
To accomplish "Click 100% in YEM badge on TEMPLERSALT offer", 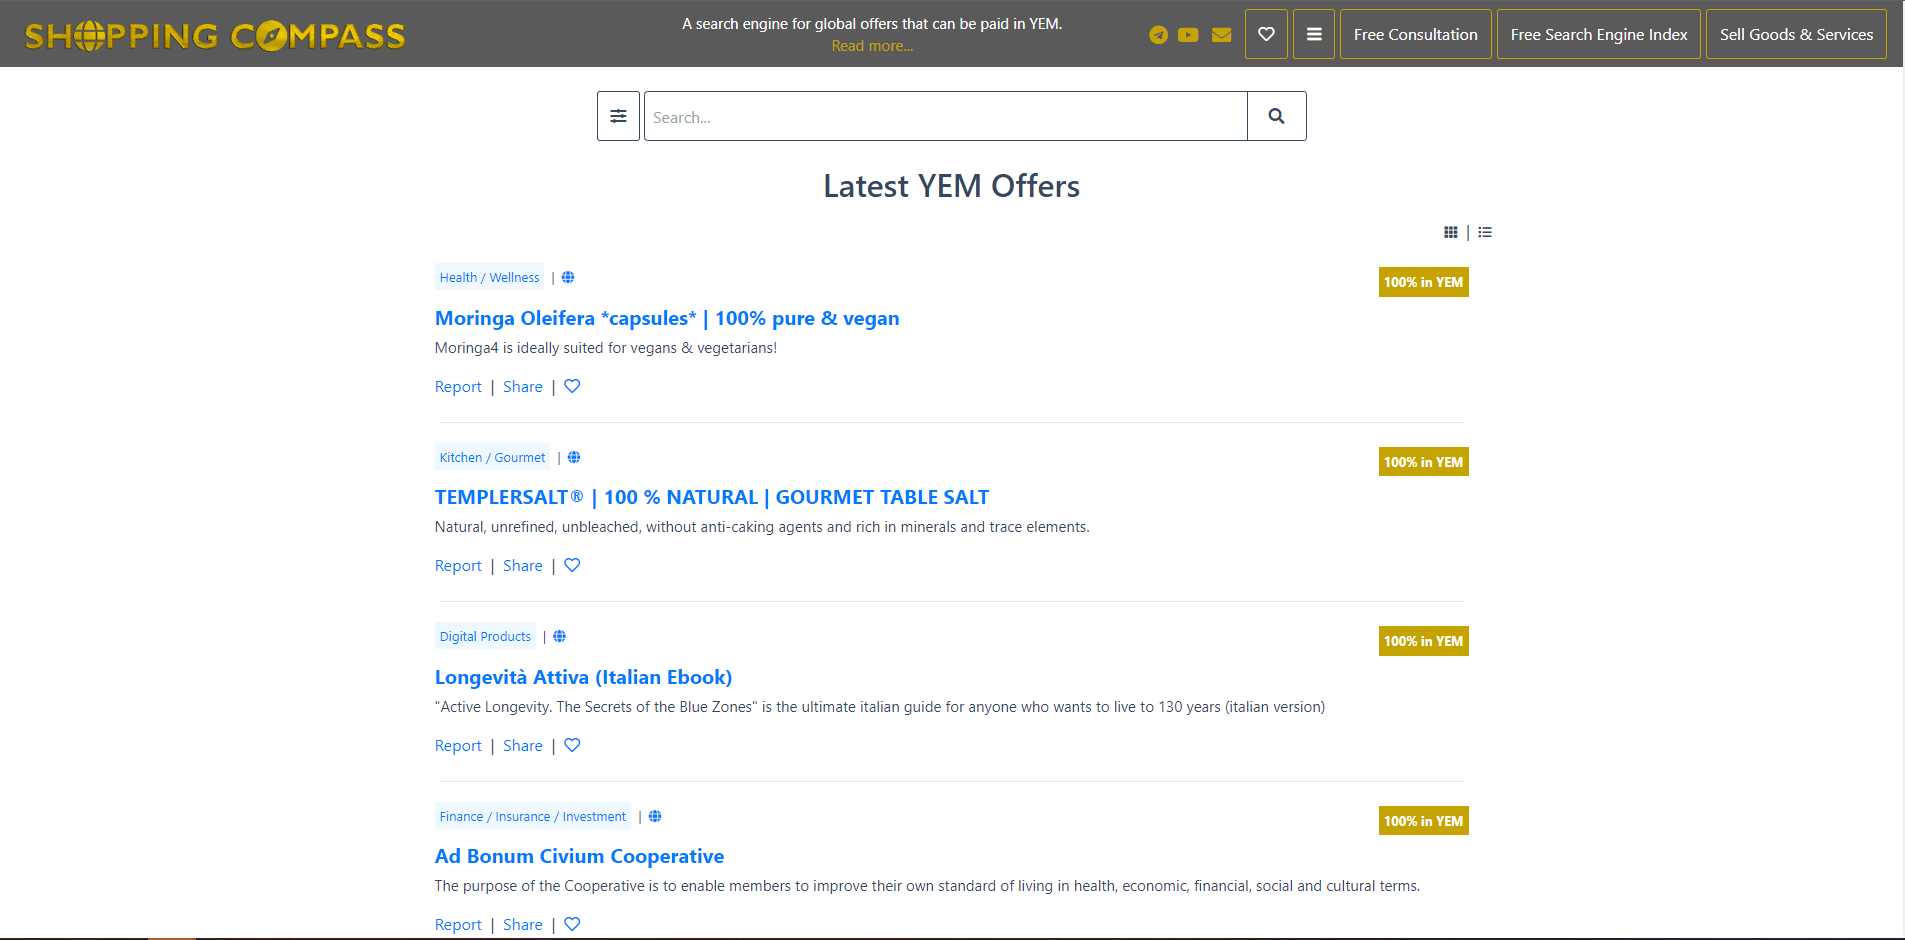I will coord(1423,462).
